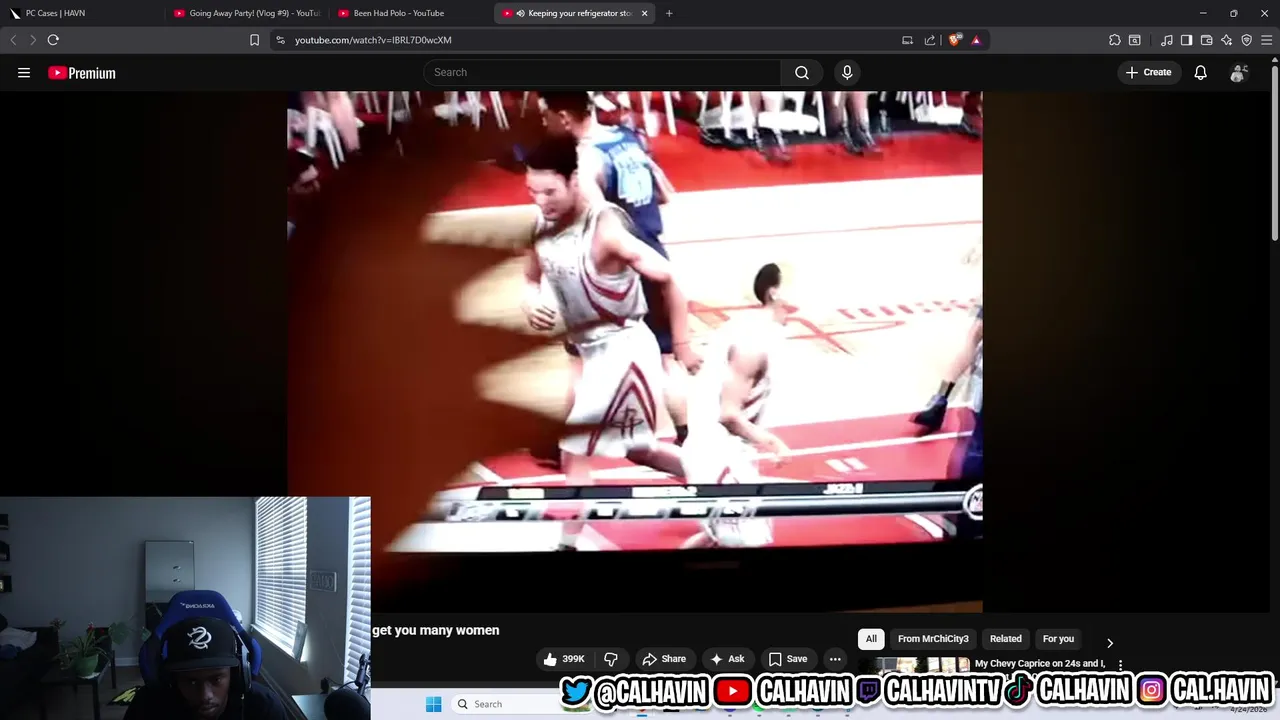1280x720 pixels.
Task: Open the Windows Start button
Action: click(x=433, y=704)
